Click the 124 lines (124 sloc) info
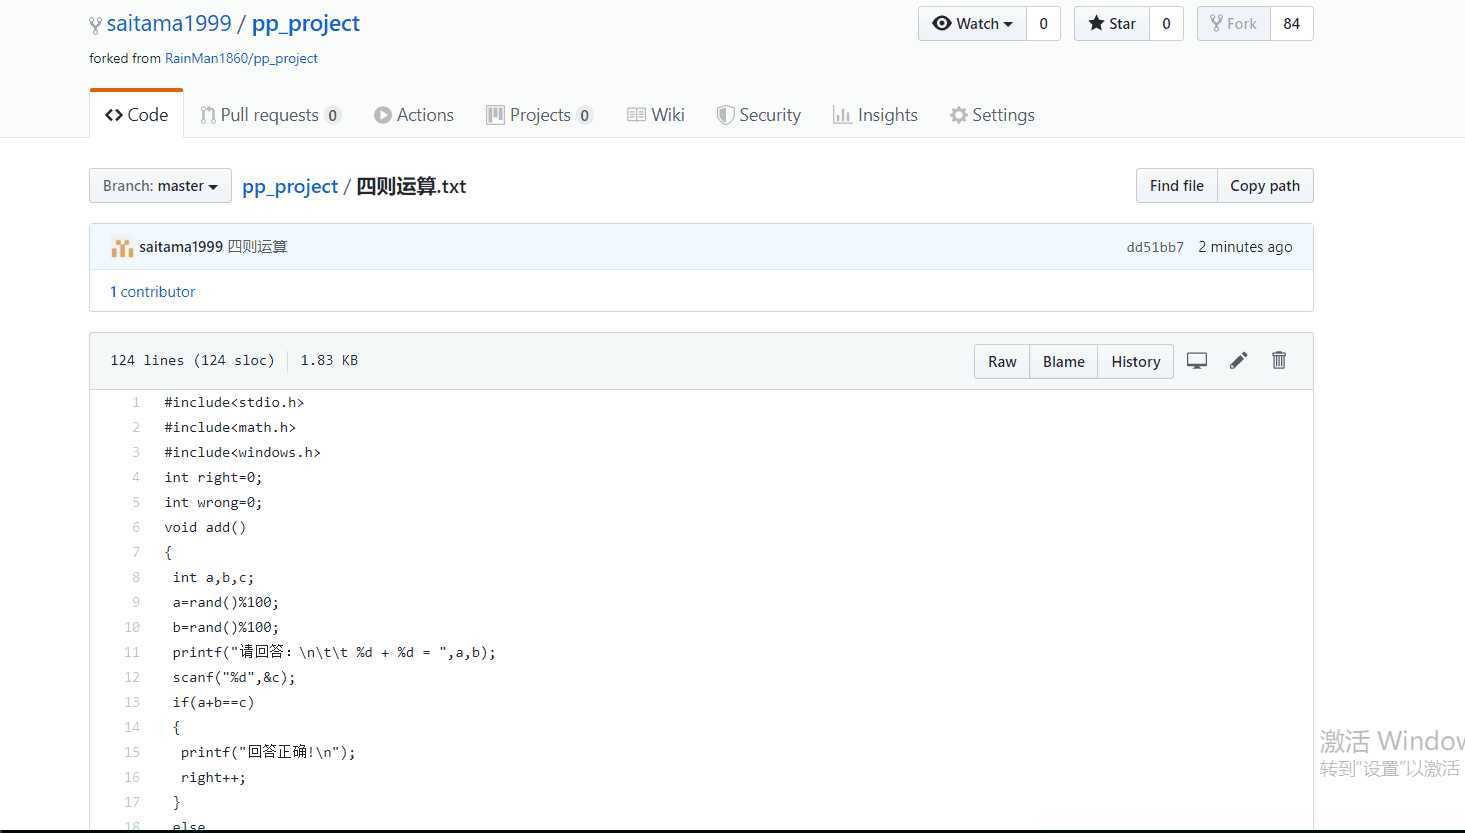This screenshot has width=1465, height=833. pos(192,360)
